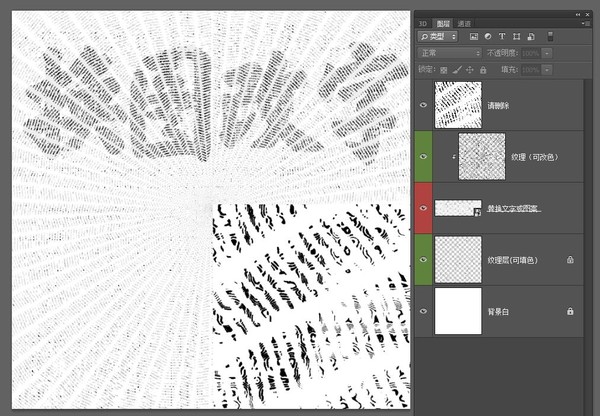Open the 类型 filter type dropdown
This screenshot has width=600, height=416.
(438, 37)
